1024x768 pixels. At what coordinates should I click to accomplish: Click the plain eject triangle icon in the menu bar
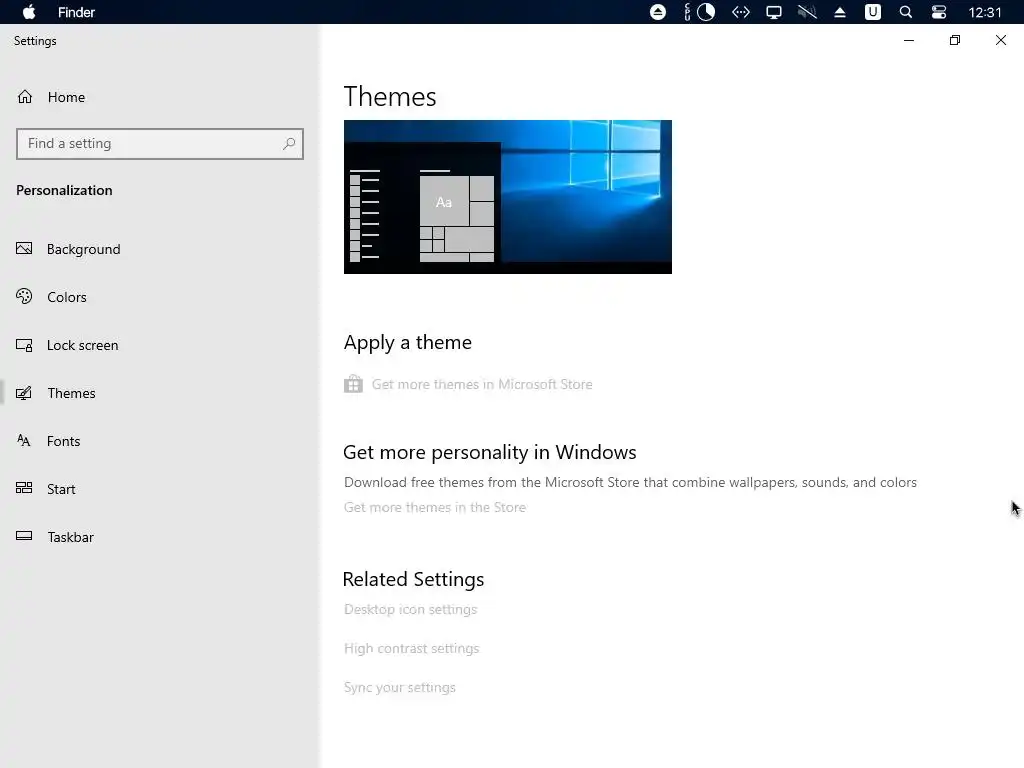click(840, 12)
